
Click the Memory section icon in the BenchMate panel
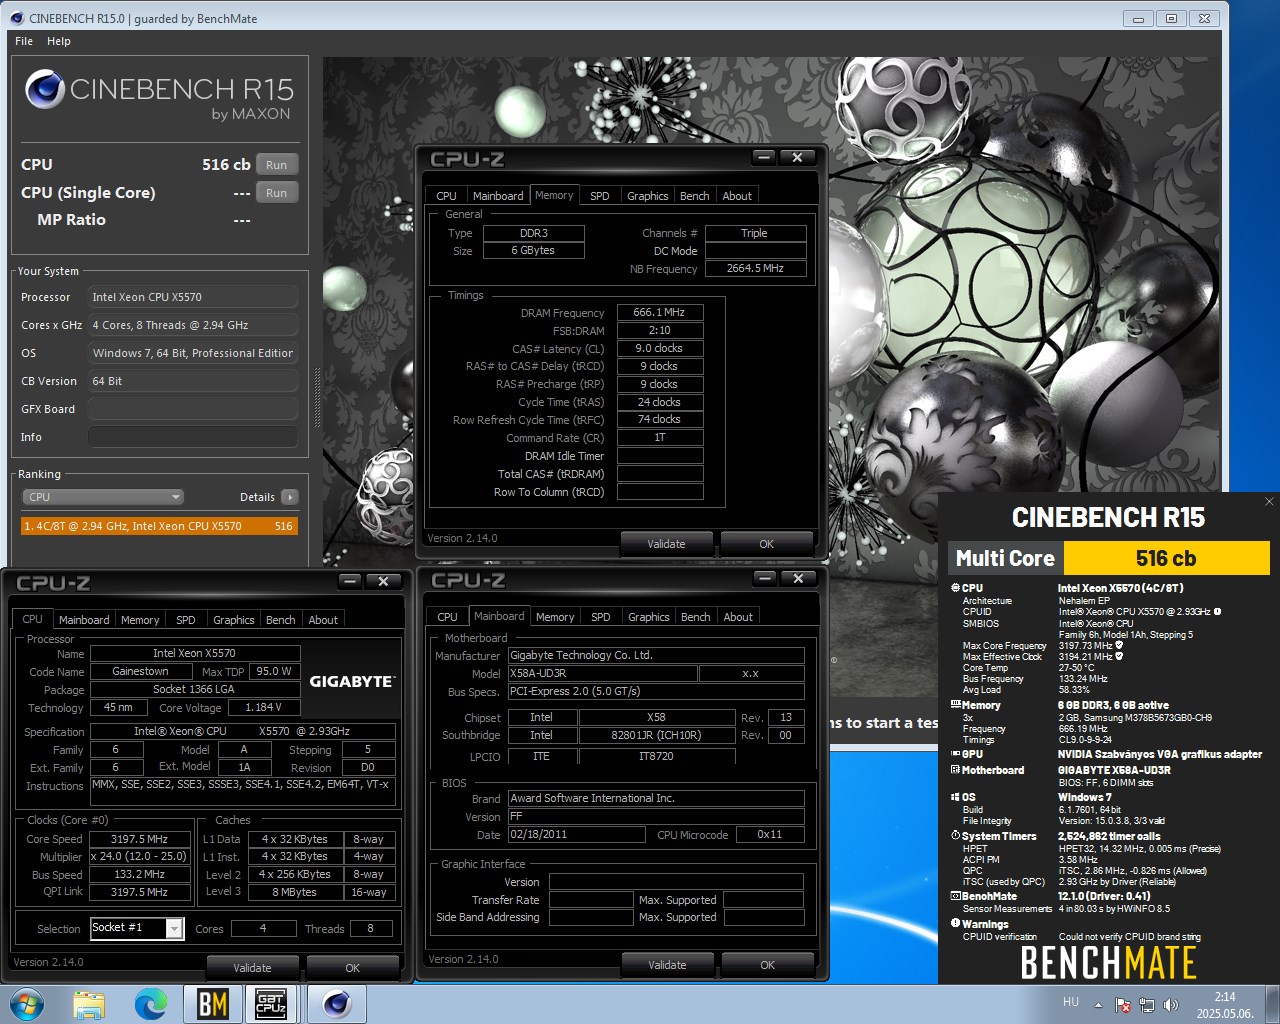[x=955, y=705]
